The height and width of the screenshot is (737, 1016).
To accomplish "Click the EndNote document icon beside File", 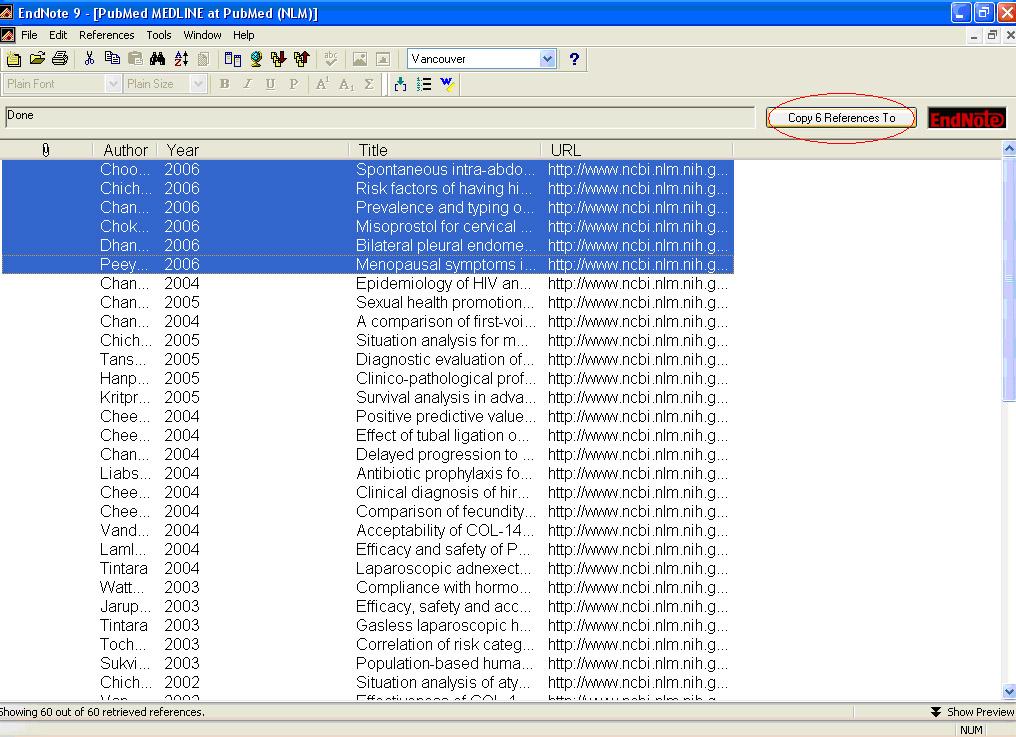I will click(x=8, y=35).
